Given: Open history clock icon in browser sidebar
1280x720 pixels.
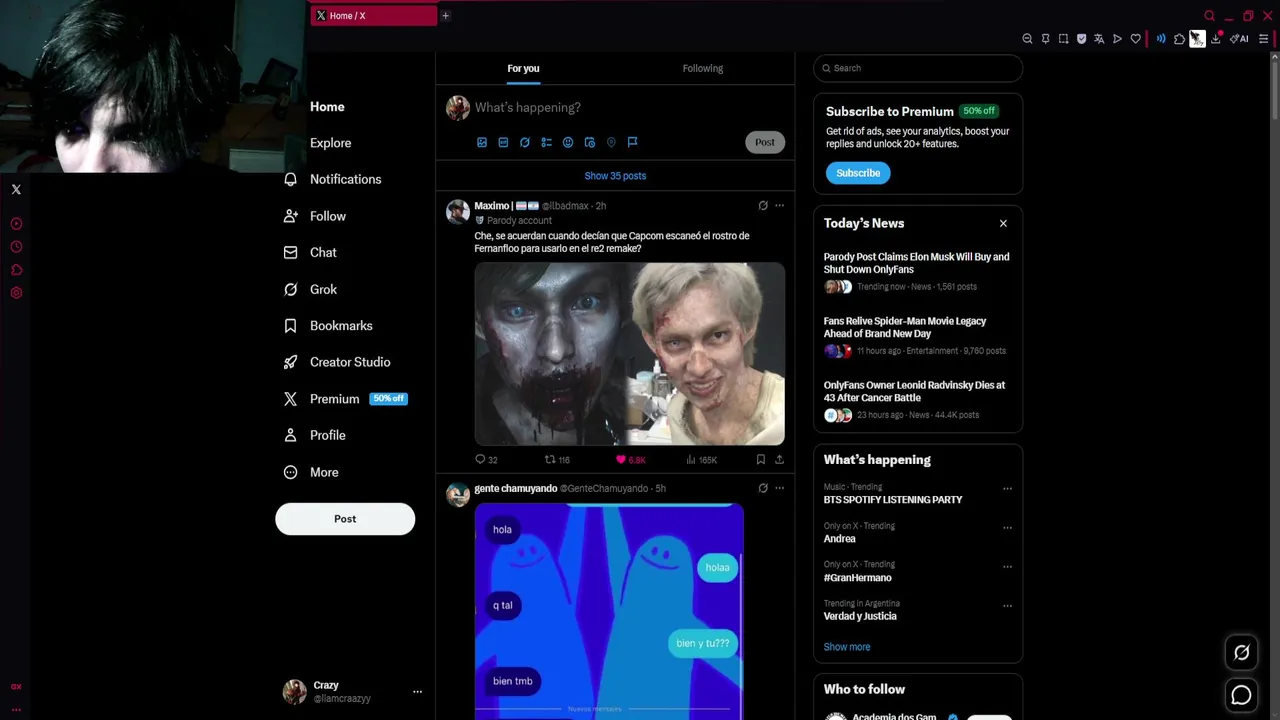Looking at the screenshot, I should point(16,247).
